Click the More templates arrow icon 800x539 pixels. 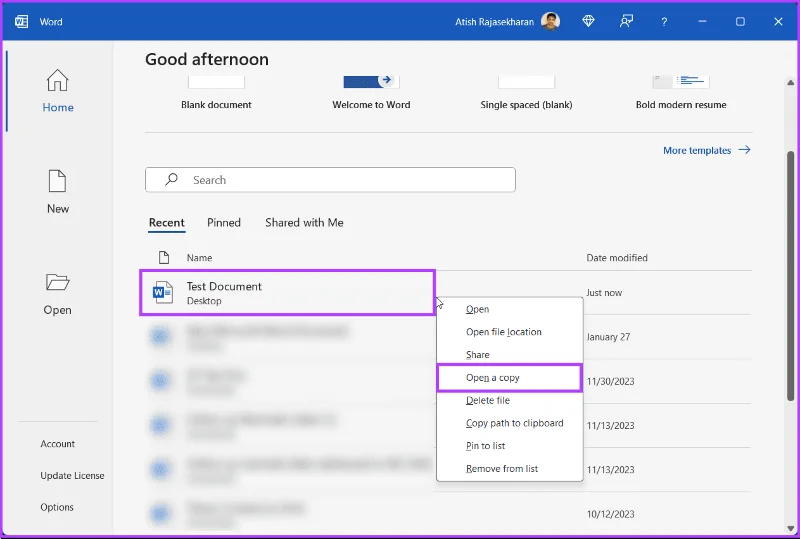coord(744,150)
